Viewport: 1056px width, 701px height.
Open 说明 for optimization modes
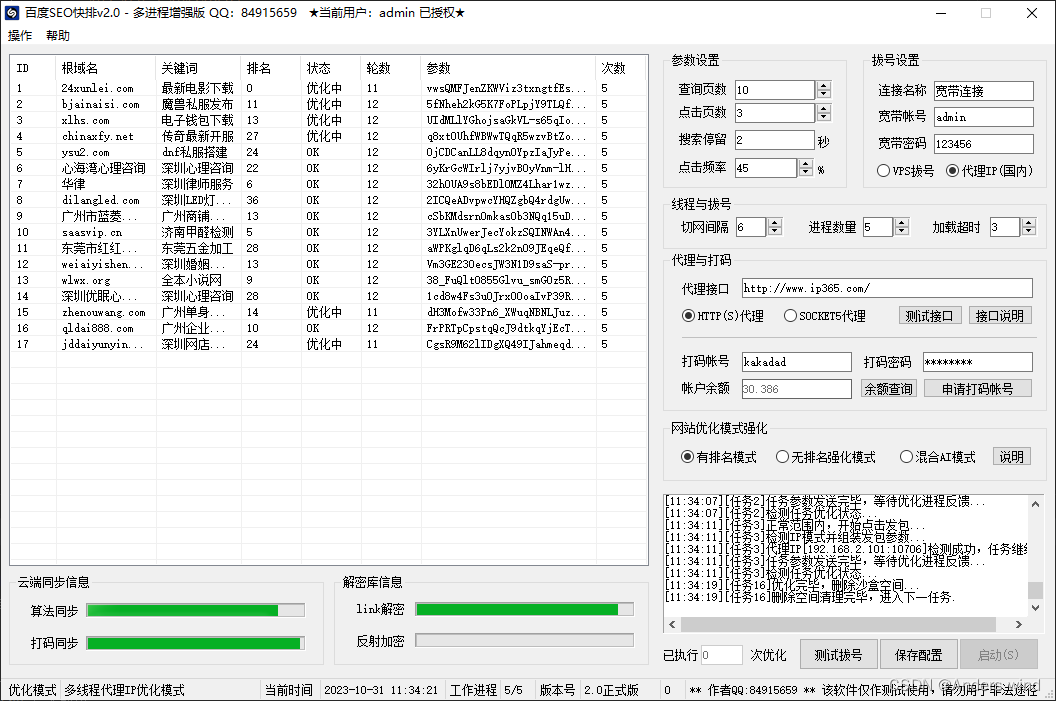coord(1012,457)
